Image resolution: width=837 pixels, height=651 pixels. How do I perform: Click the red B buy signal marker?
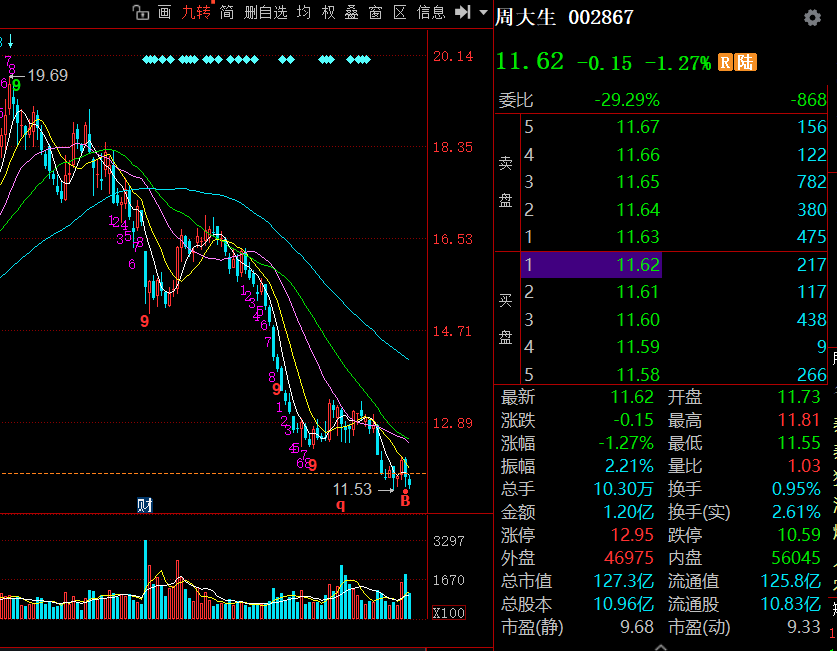point(405,501)
